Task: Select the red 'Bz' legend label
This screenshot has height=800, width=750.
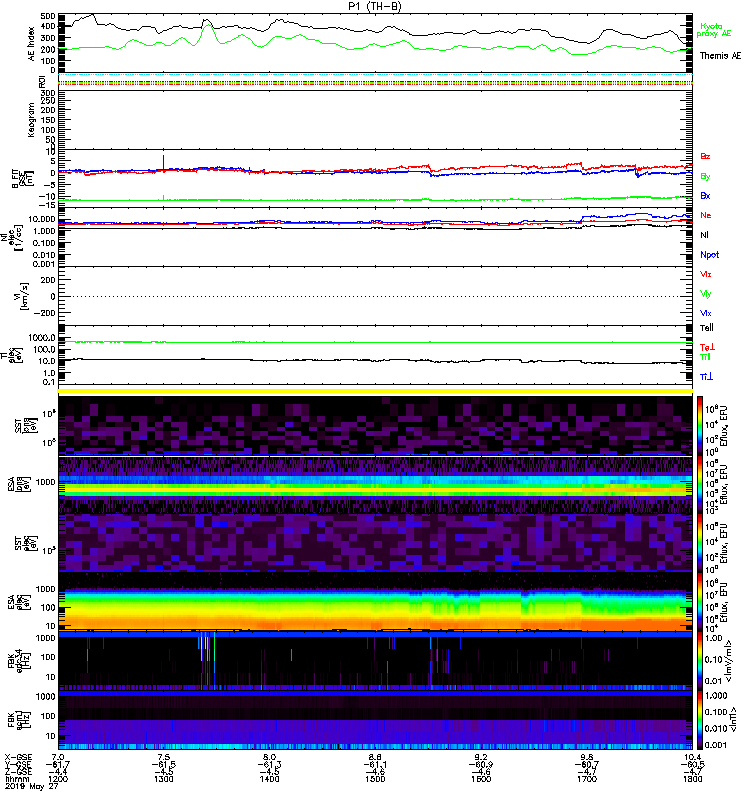Action: pos(705,156)
